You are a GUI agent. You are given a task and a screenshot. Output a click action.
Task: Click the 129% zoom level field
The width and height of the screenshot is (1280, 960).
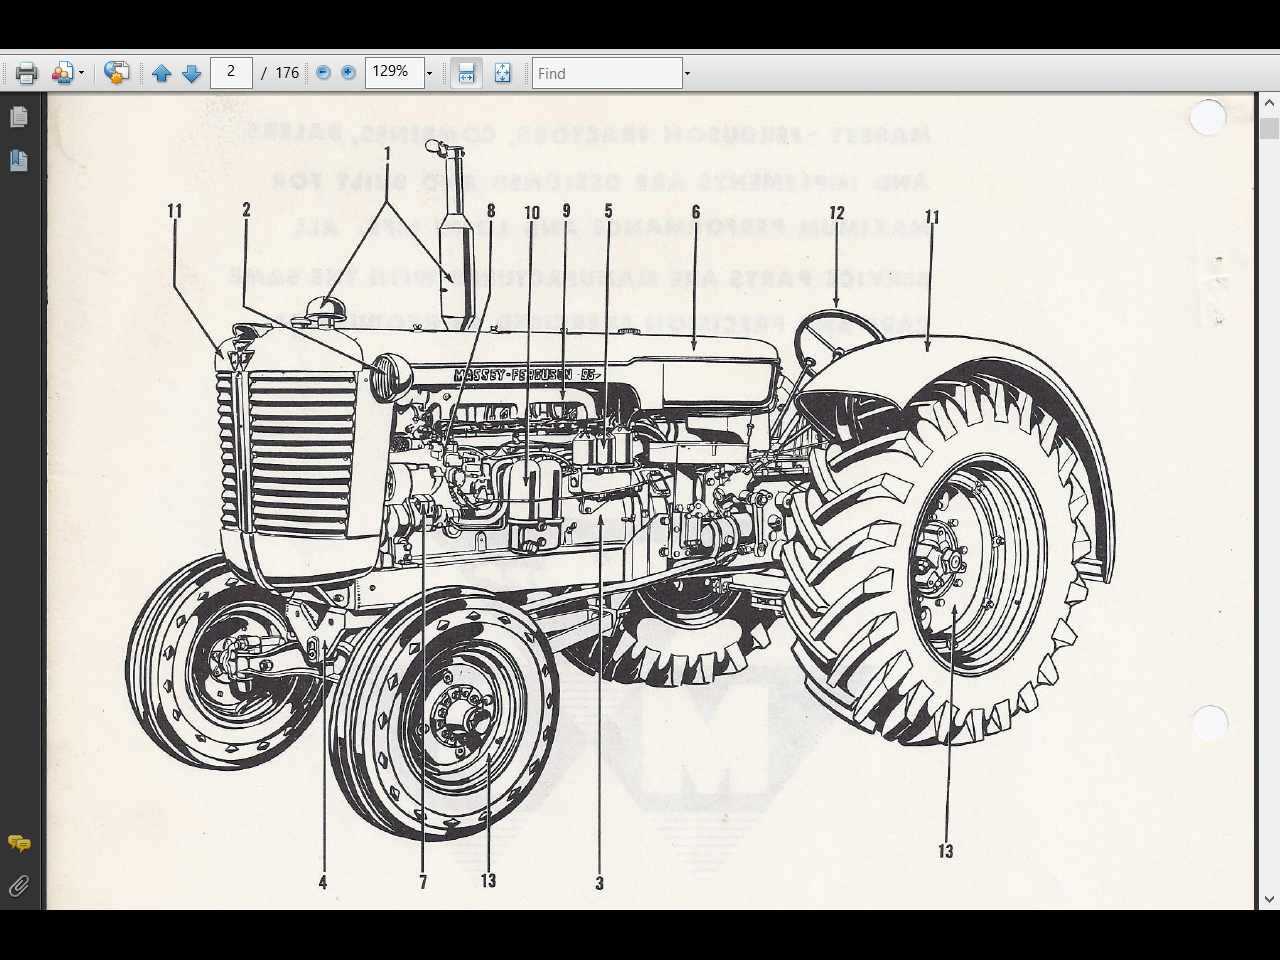point(394,72)
